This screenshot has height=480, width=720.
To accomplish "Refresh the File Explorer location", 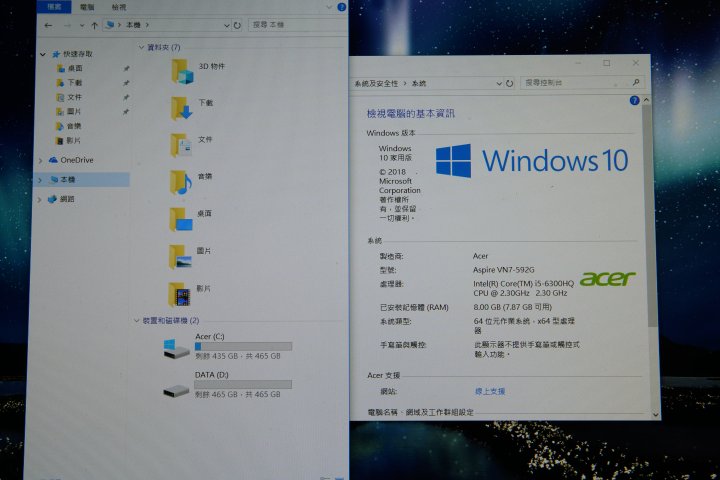I will 237,25.
